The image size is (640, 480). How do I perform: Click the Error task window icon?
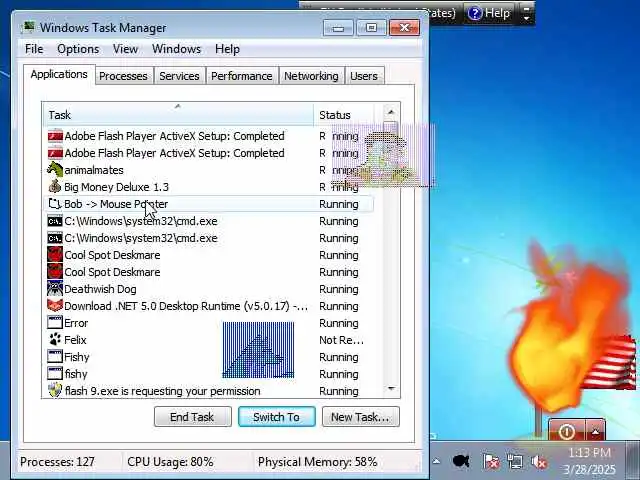point(55,322)
